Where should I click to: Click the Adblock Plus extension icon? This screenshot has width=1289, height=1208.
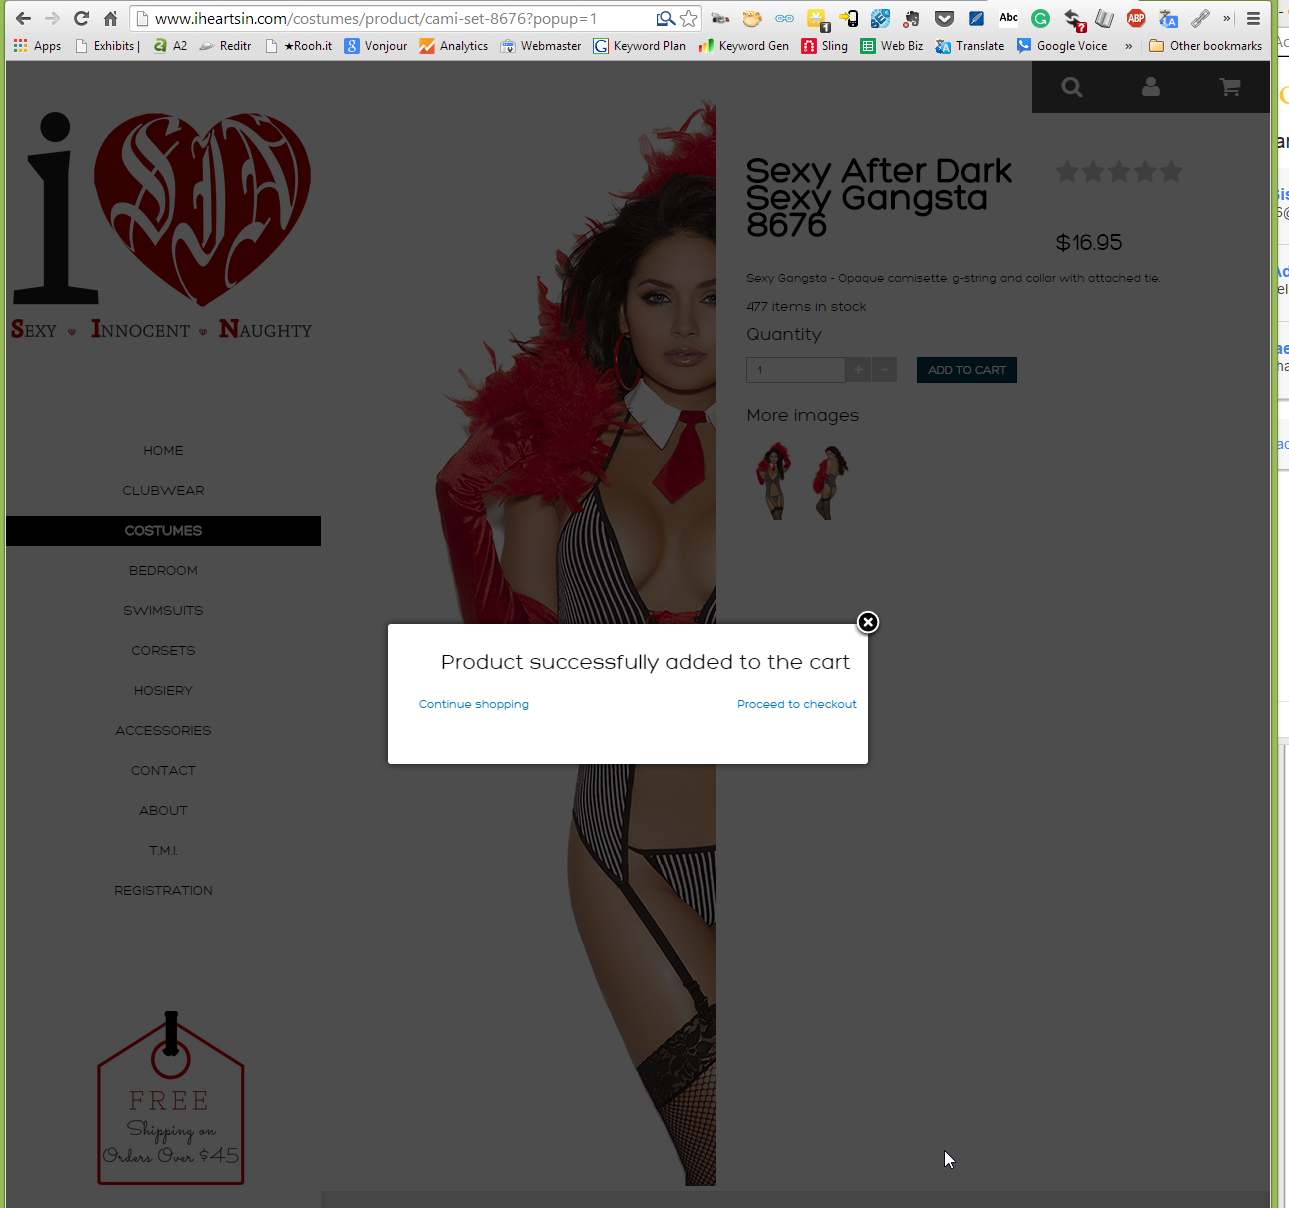[x=1136, y=18]
